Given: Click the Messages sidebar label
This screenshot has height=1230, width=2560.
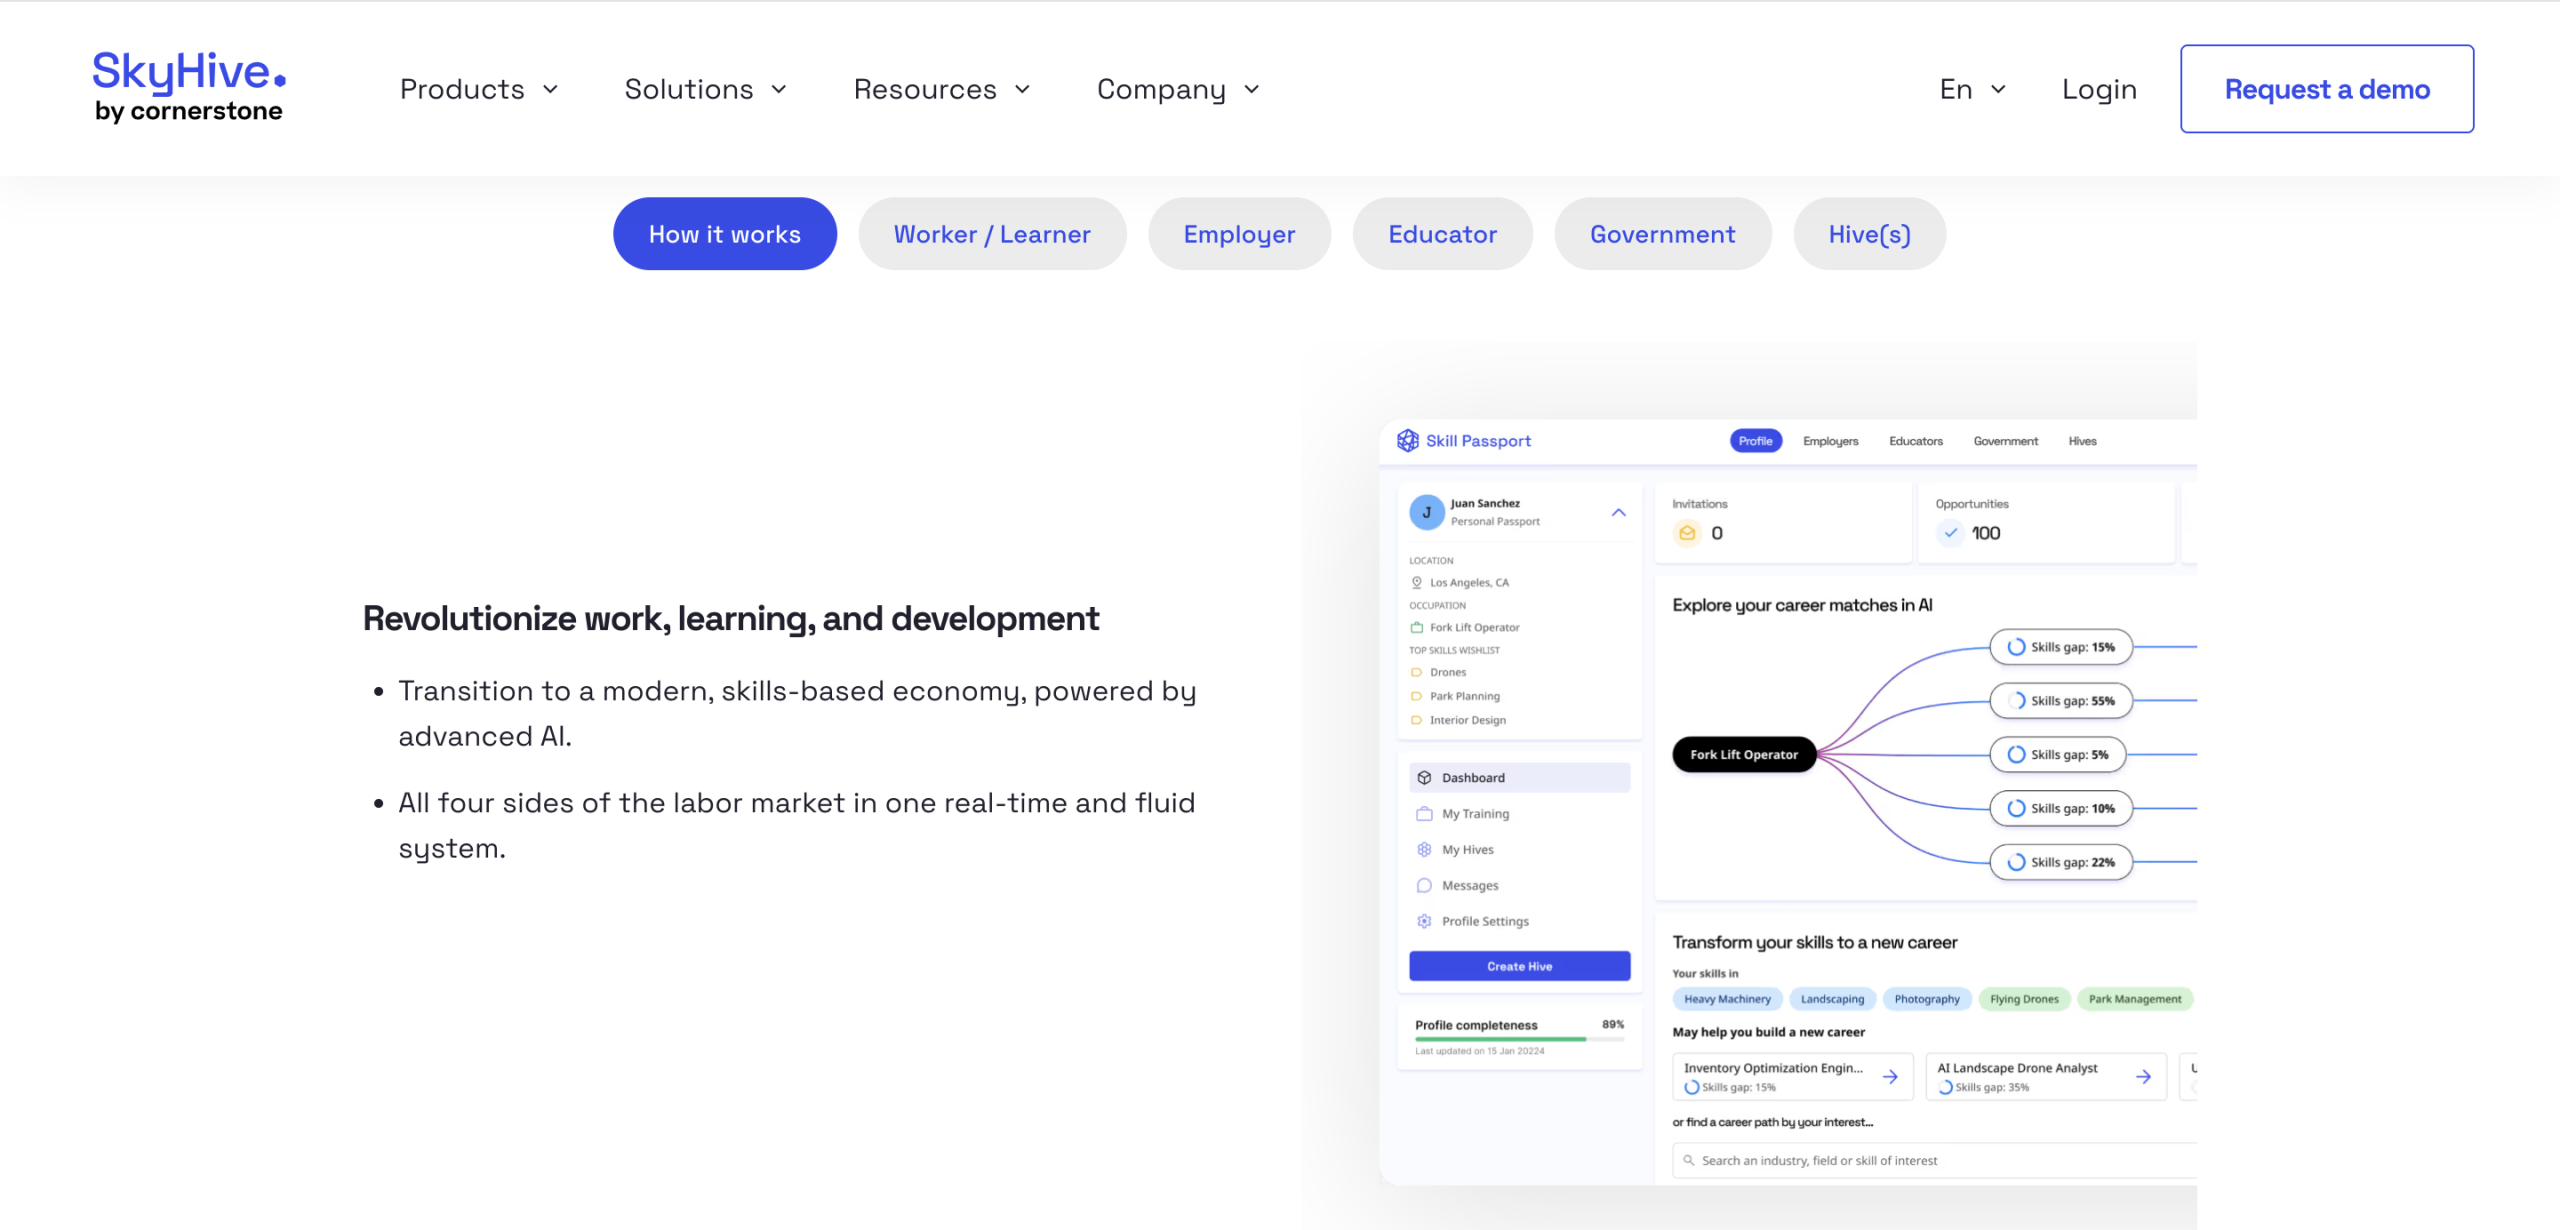Looking at the screenshot, I should tap(1470, 886).
